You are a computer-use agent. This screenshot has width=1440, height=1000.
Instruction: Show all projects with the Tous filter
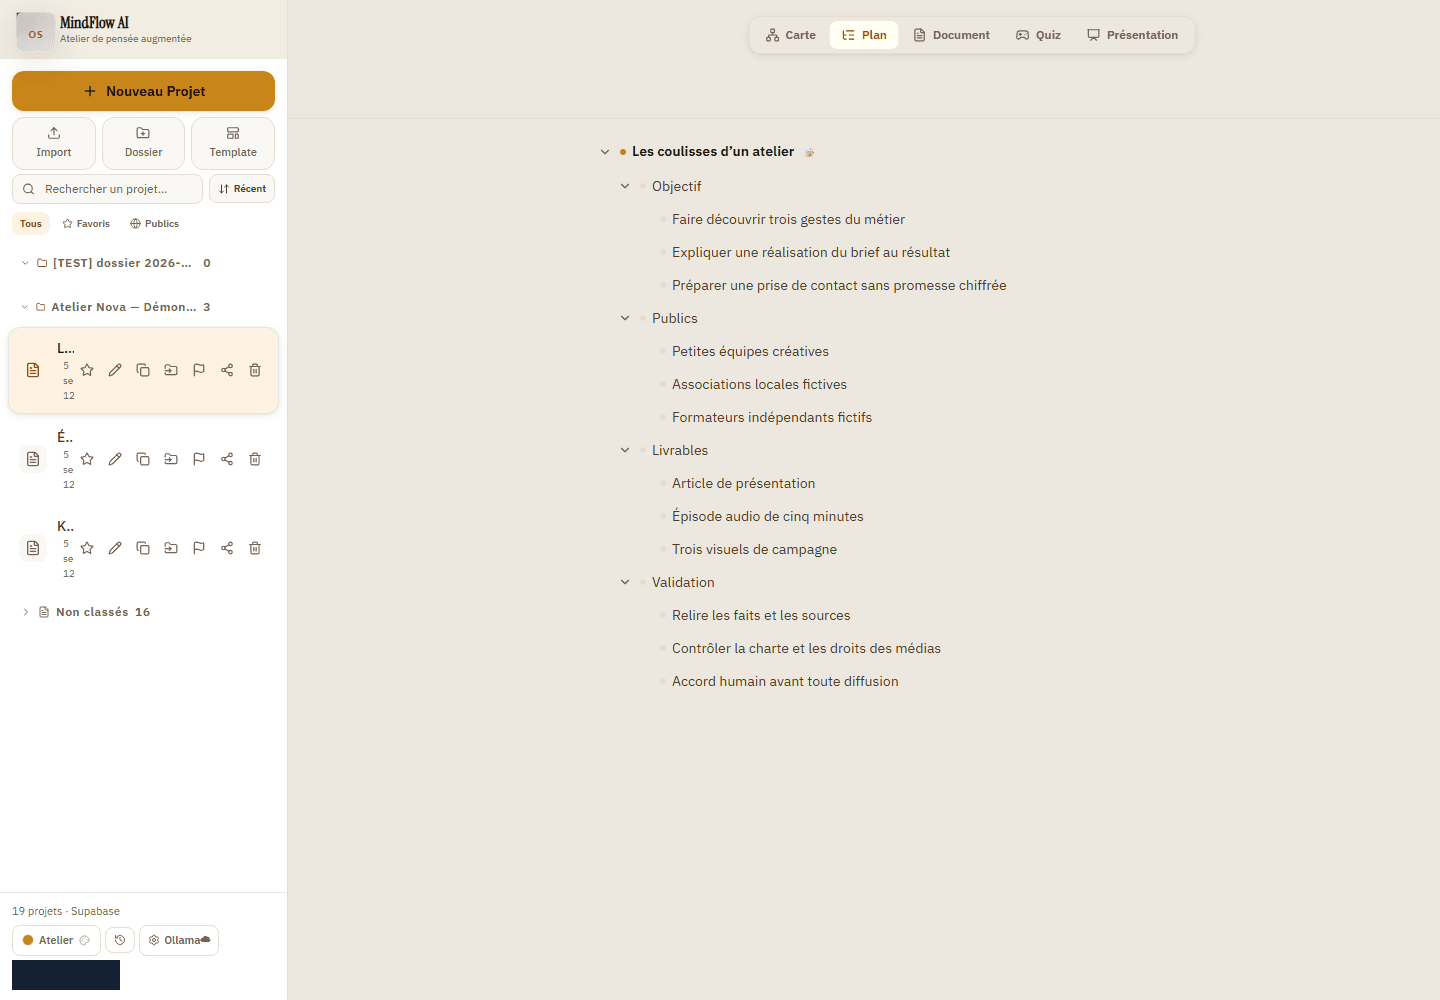[x=31, y=224]
